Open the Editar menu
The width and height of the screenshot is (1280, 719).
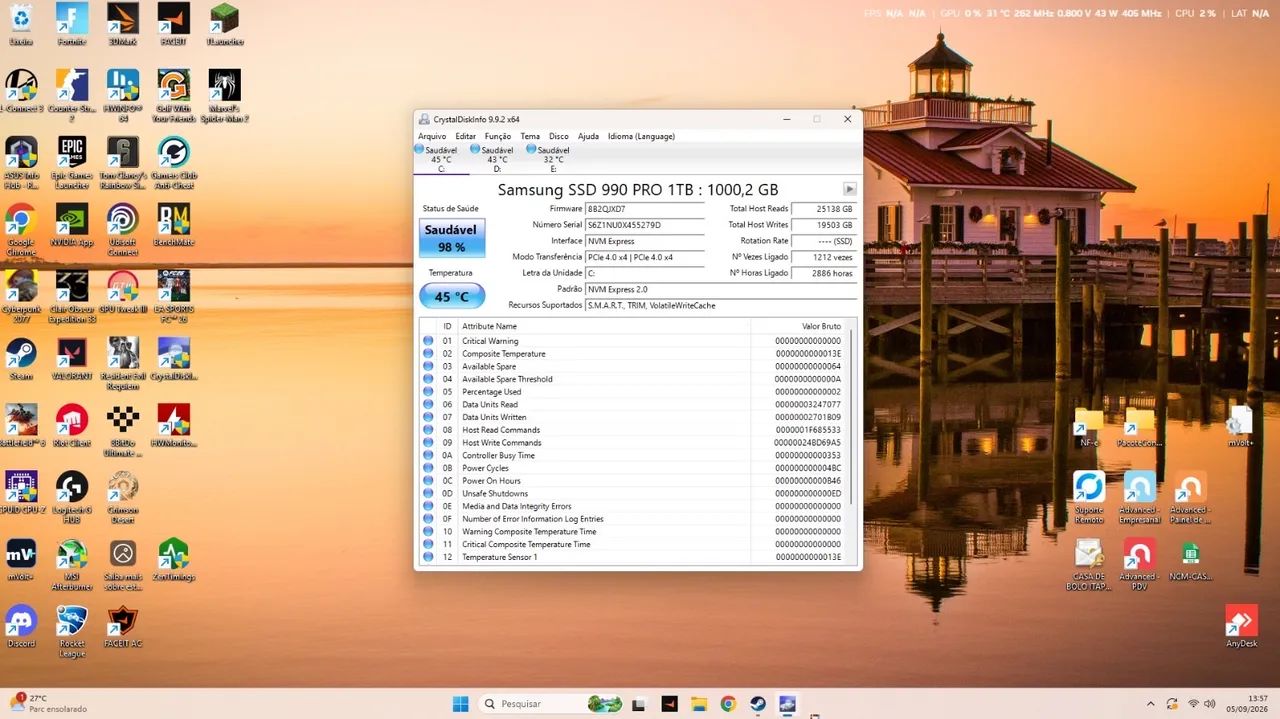(x=466, y=136)
